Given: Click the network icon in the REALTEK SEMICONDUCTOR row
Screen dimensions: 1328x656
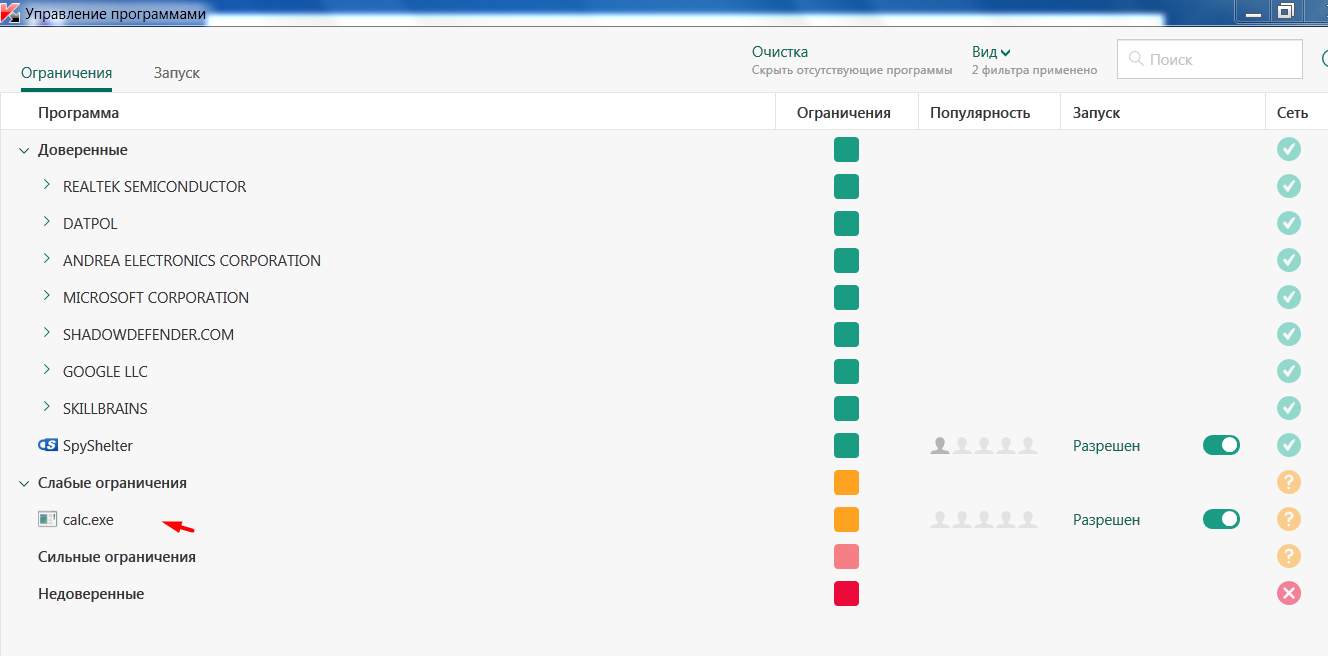Looking at the screenshot, I should 1289,186.
